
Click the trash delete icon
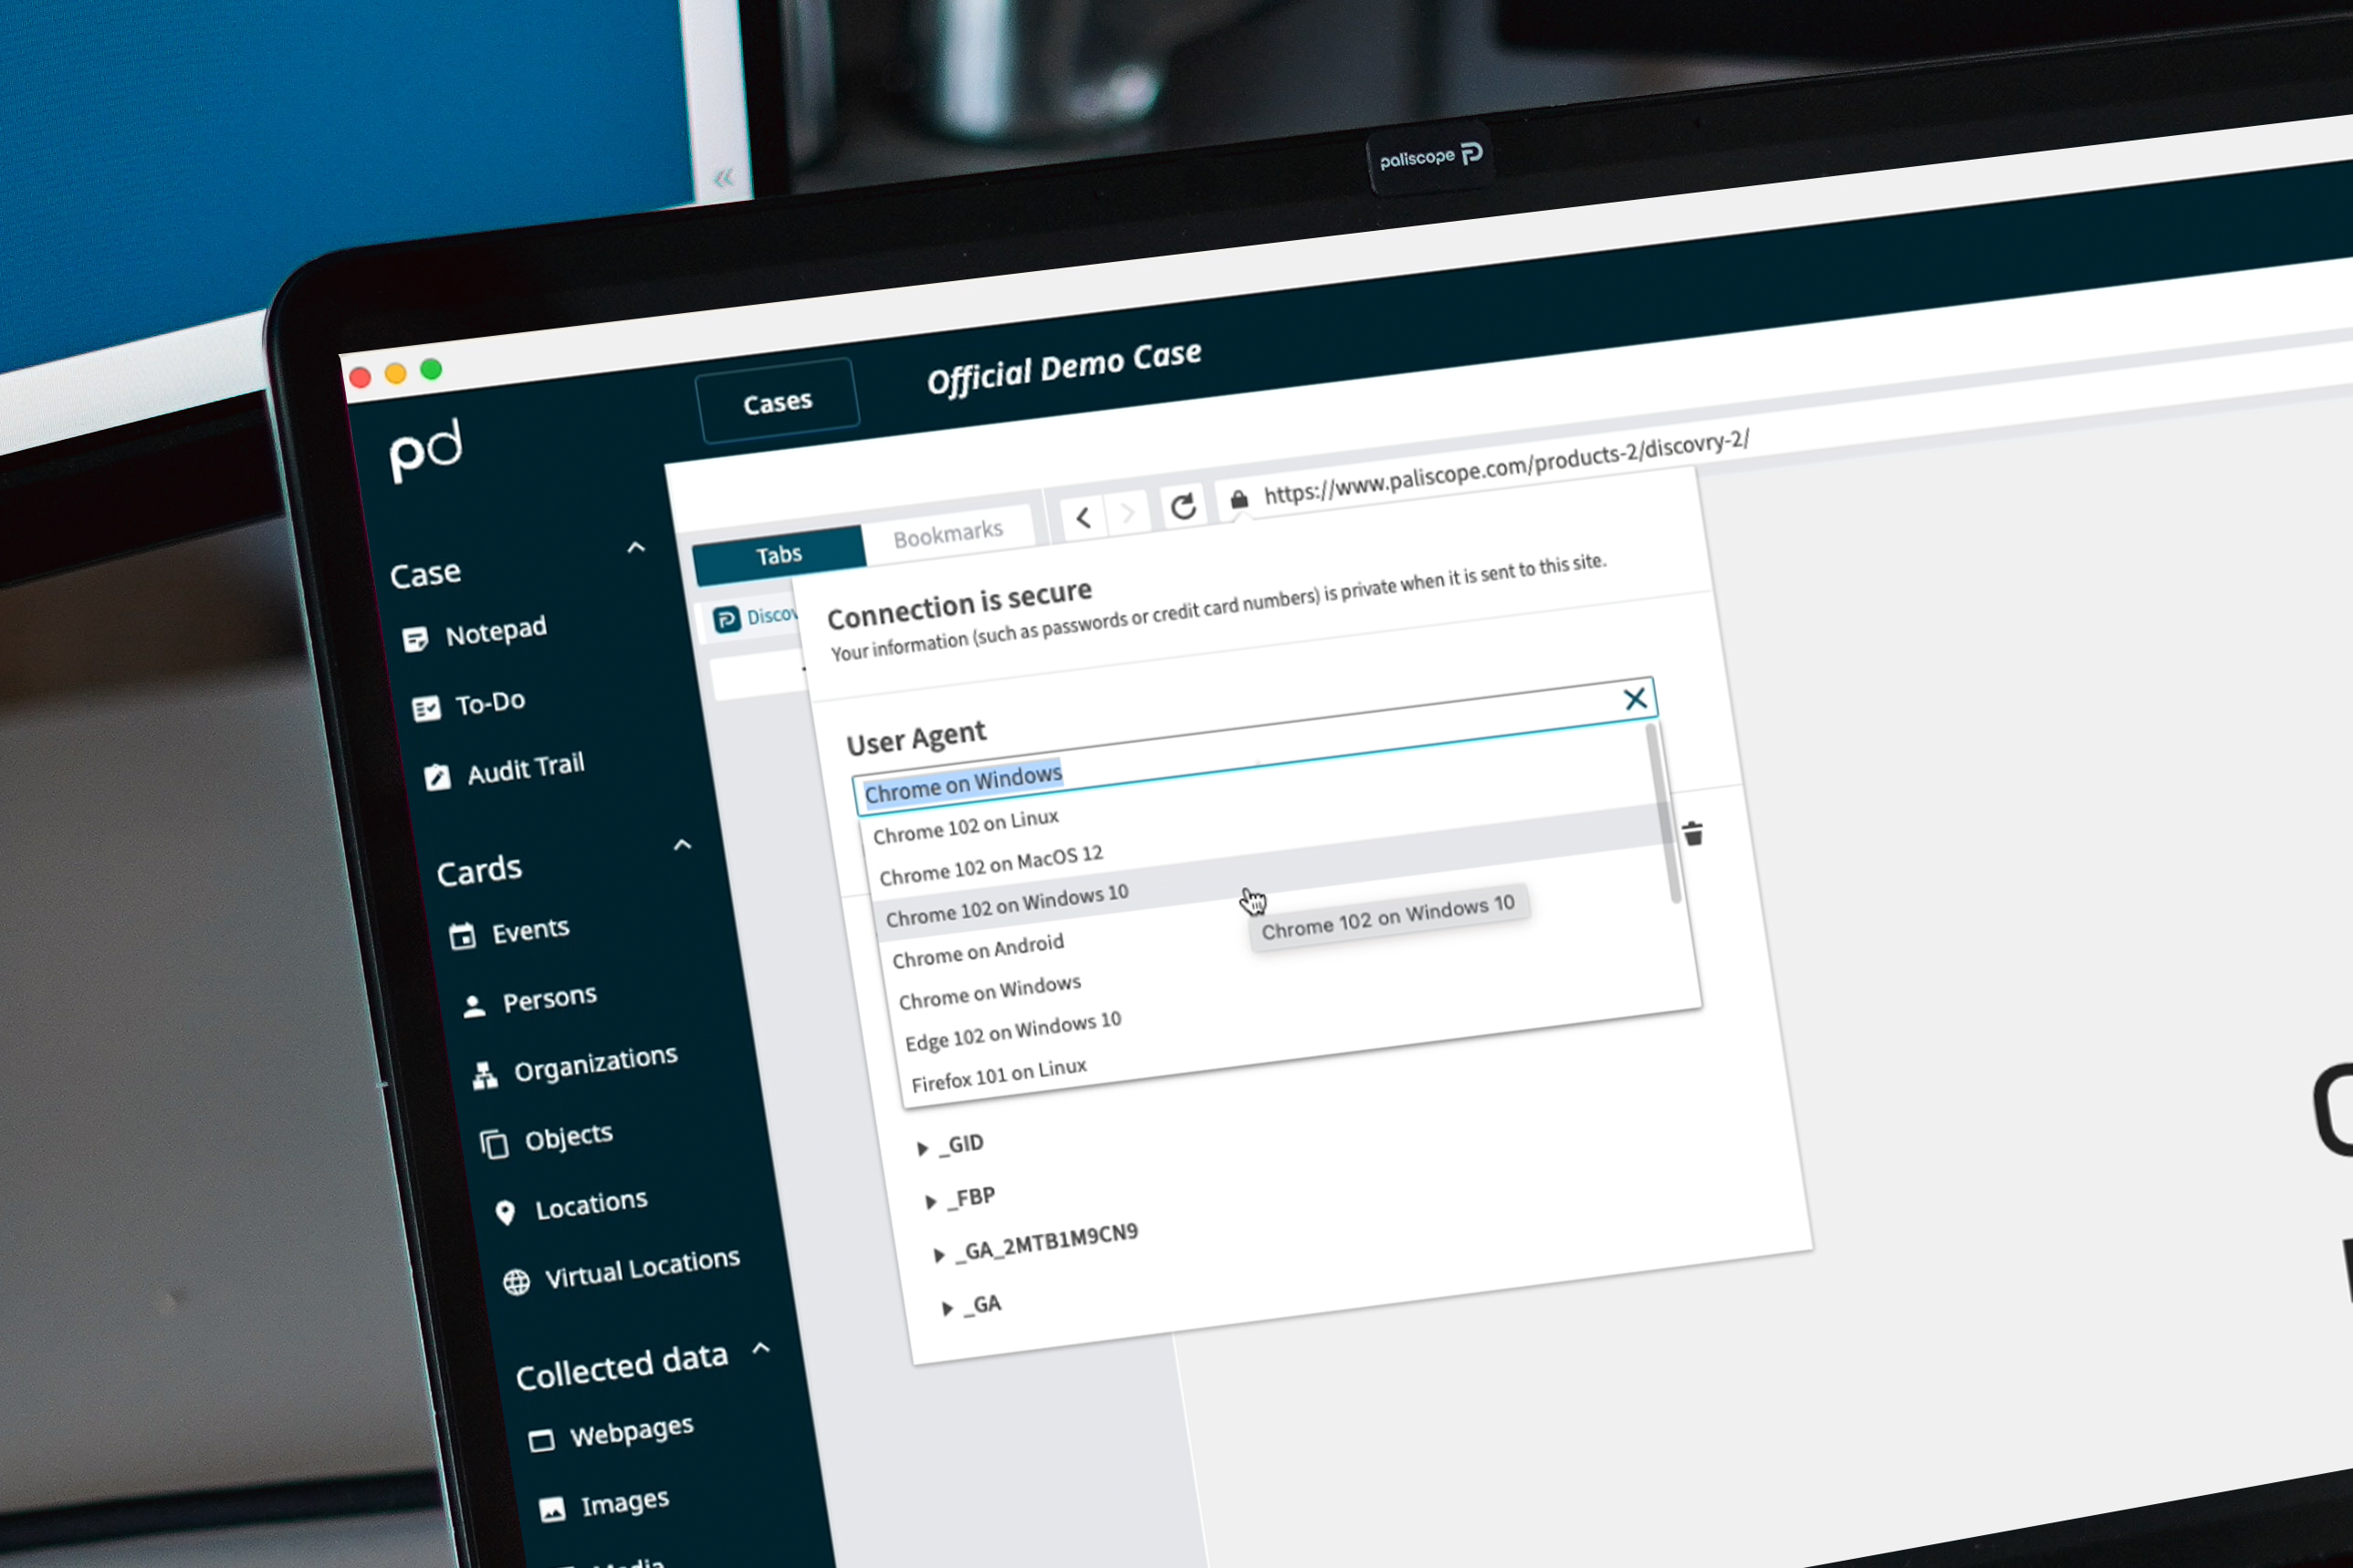click(x=1693, y=834)
